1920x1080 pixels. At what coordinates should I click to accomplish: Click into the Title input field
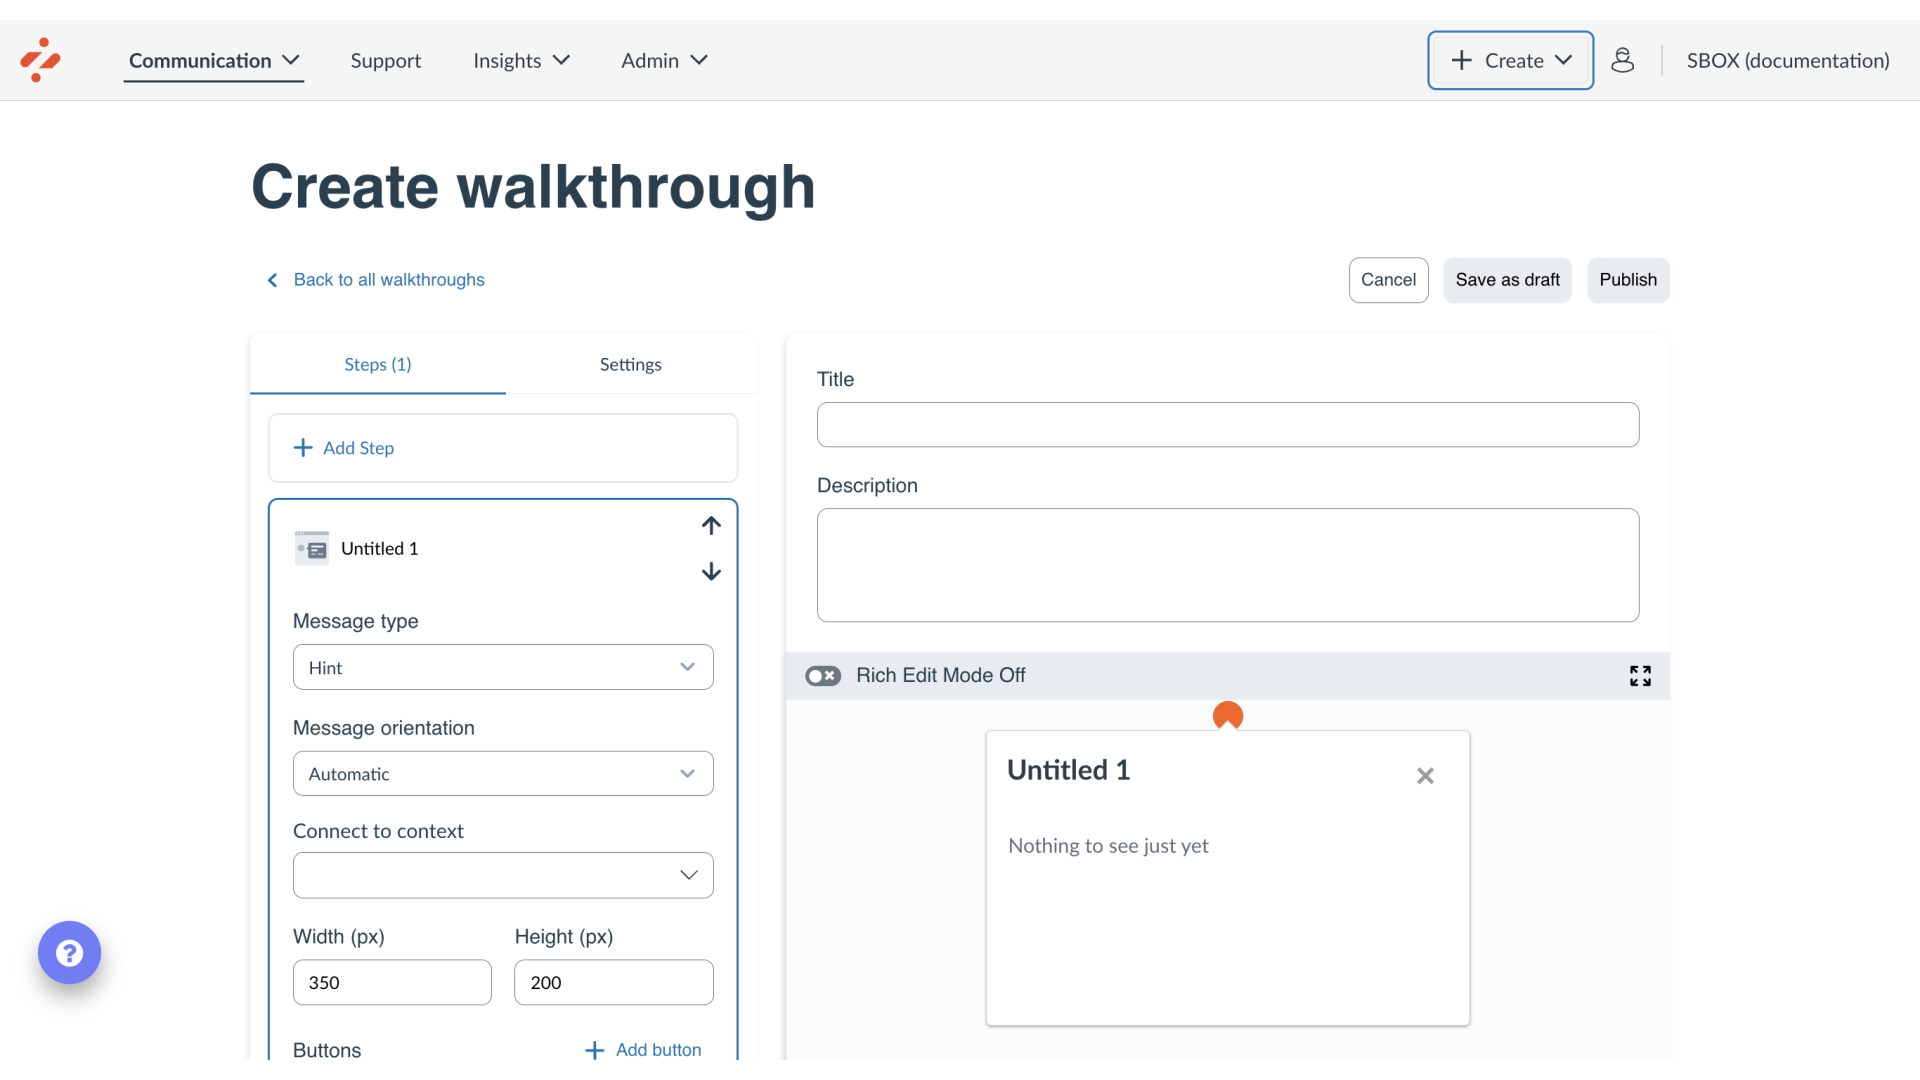coord(1228,425)
